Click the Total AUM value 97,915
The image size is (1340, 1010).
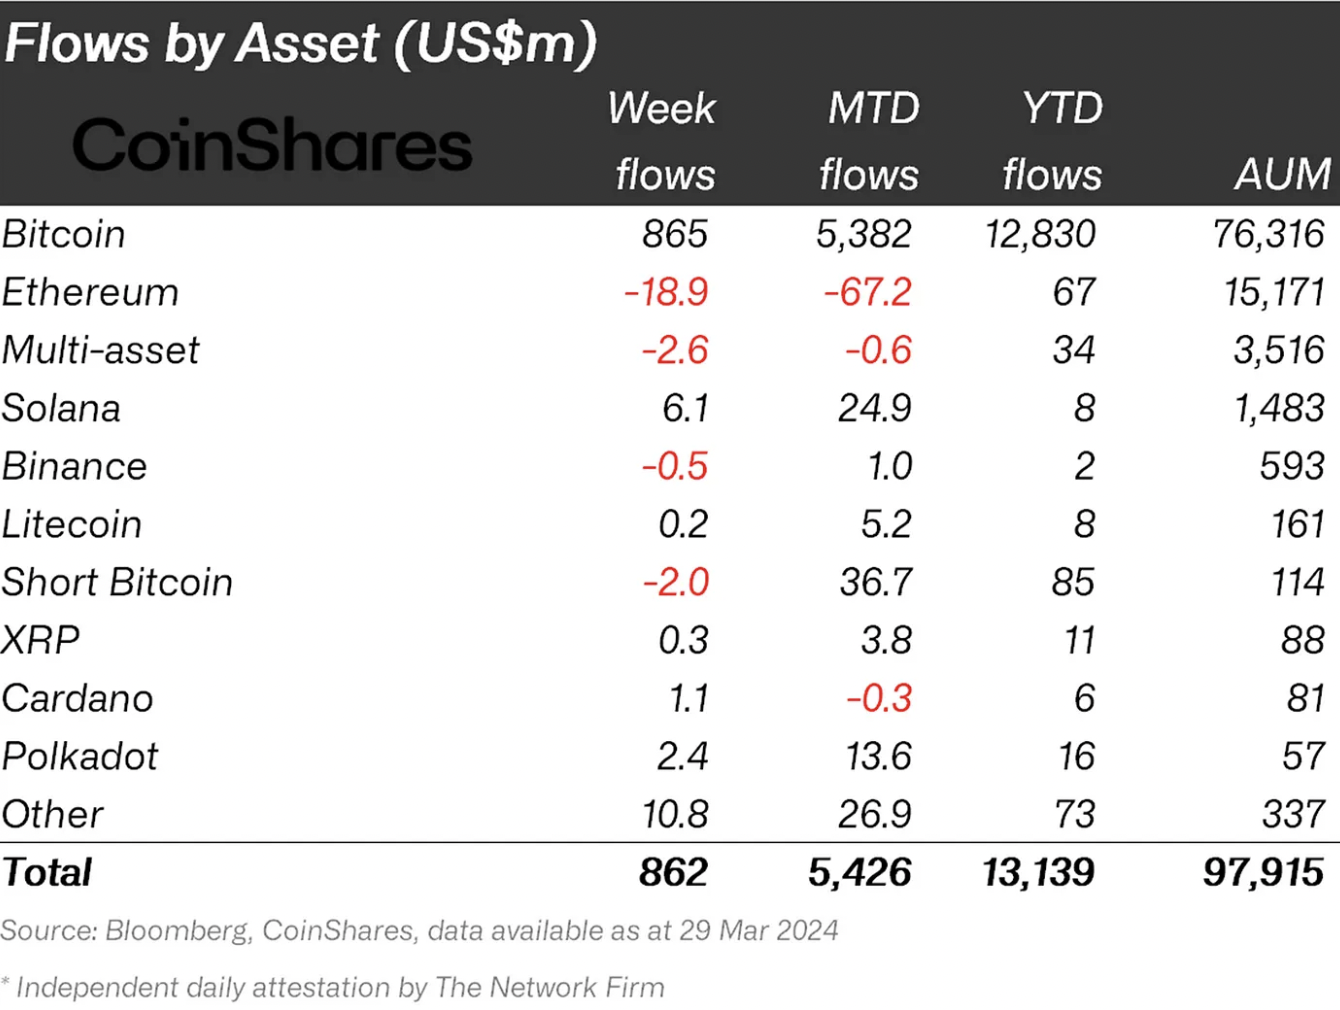pos(1263,872)
